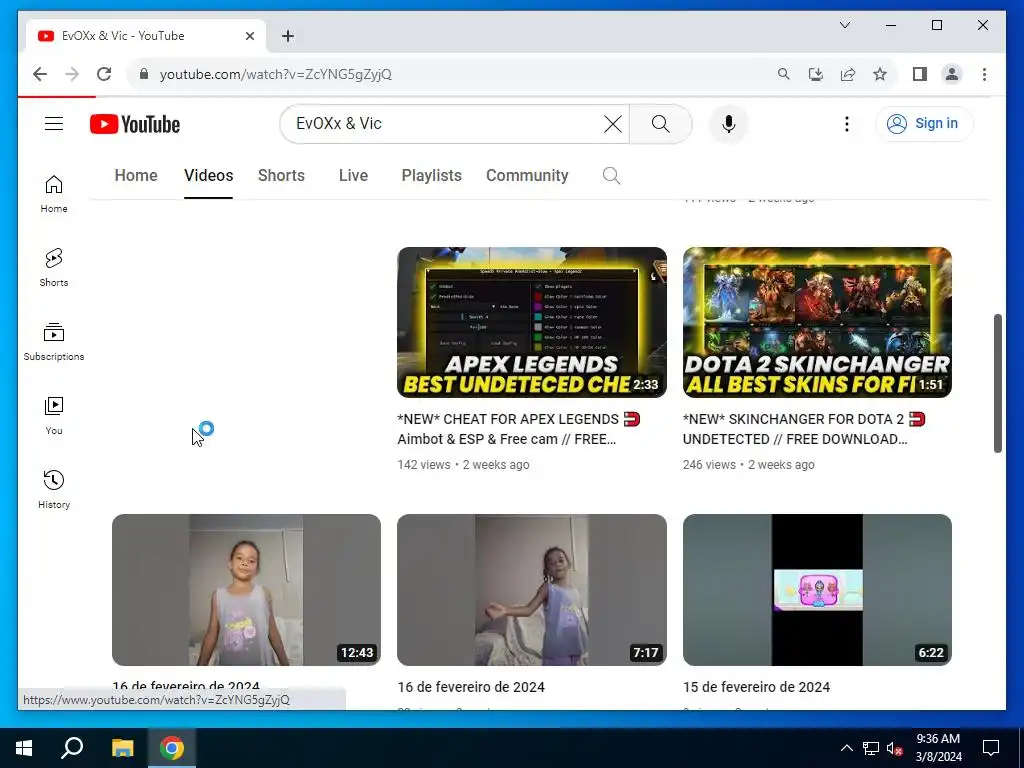
Task: Click the address bar URL
Action: (x=276, y=74)
